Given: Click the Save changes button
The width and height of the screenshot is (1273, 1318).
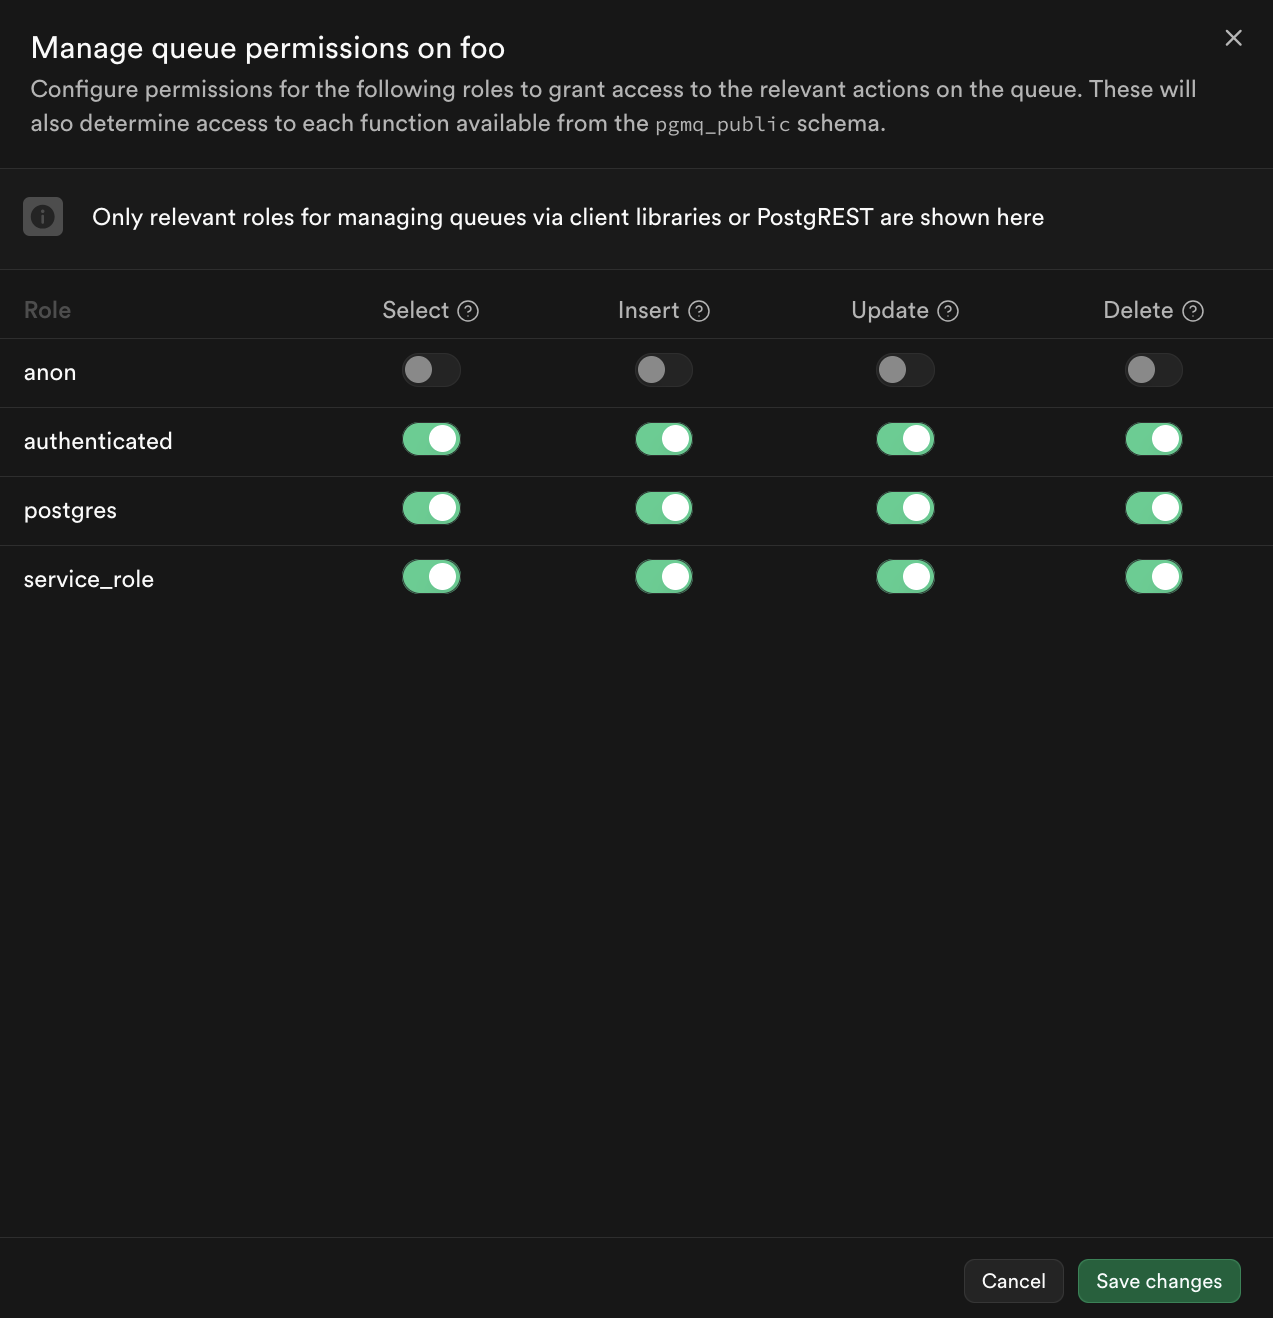Looking at the screenshot, I should [x=1159, y=1281].
